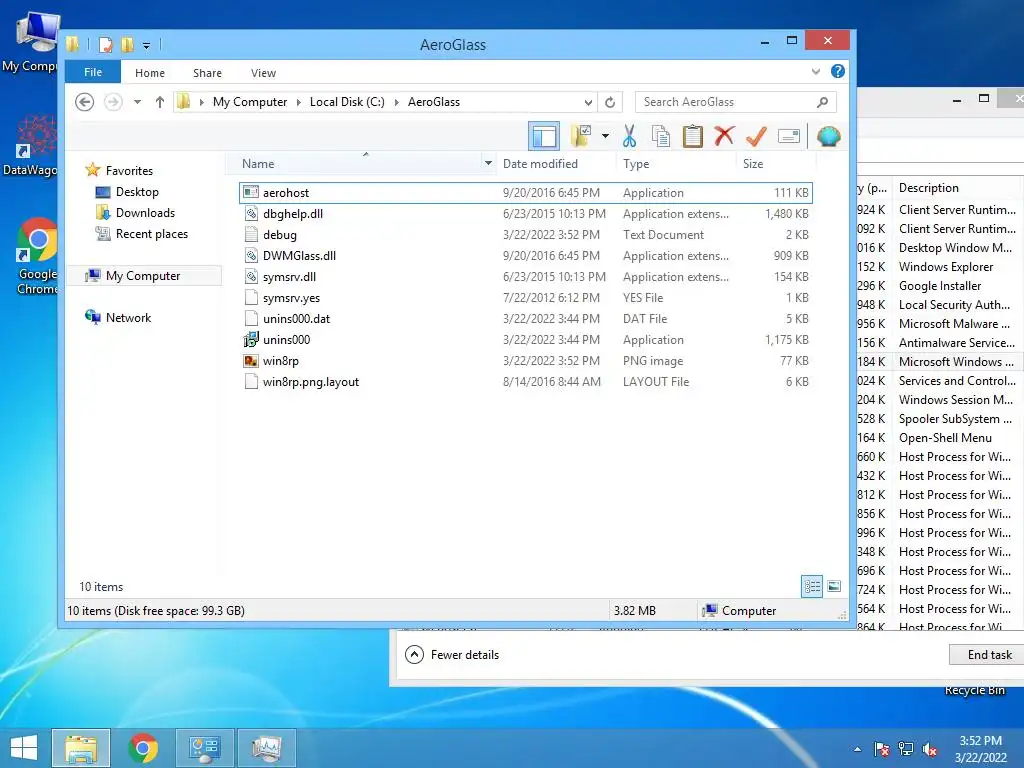
Task: Select the win8rp PNG image file
Action: tap(526, 360)
